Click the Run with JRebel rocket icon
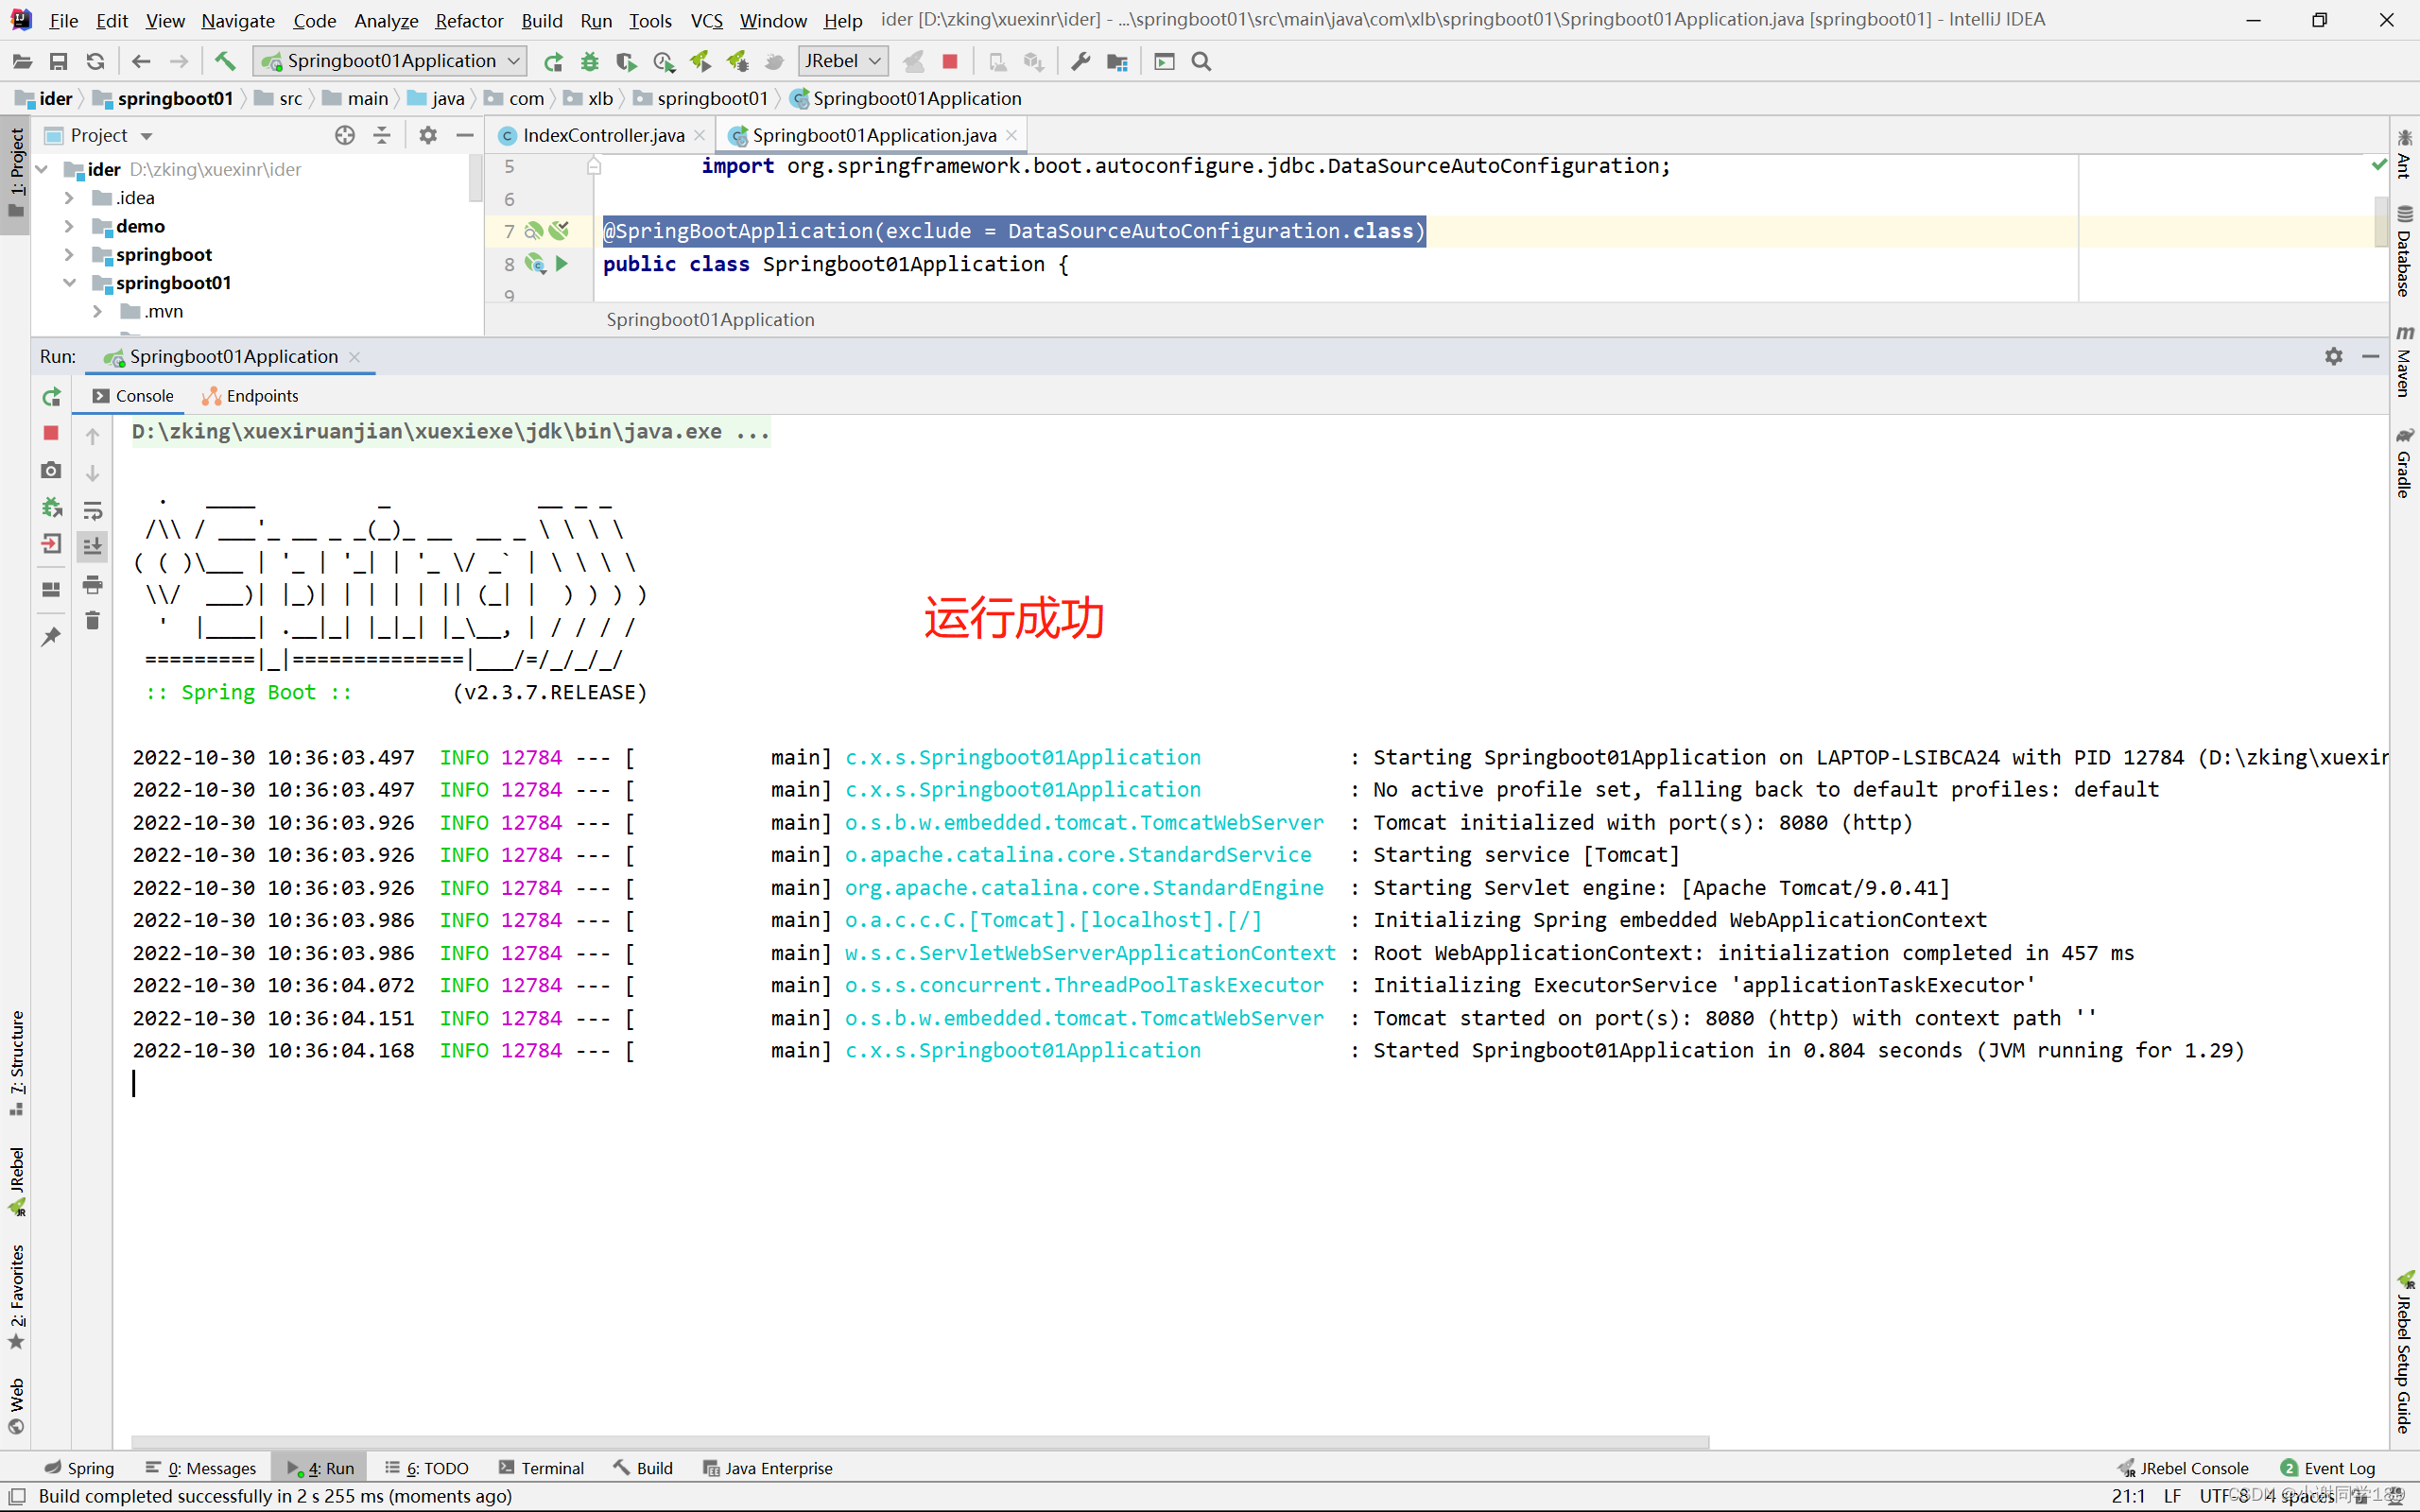The width and height of the screenshot is (2420, 1512). [x=701, y=62]
